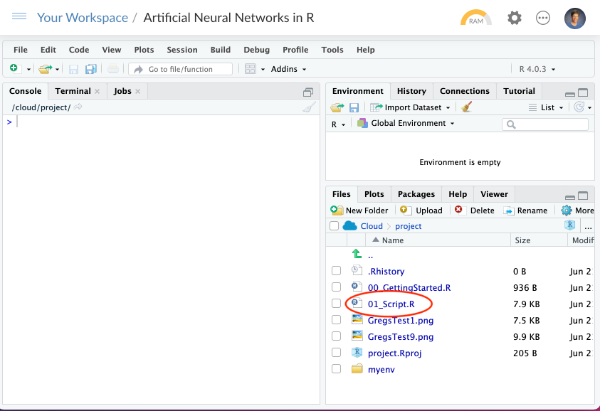Click the Upload button
The width and height of the screenshot is (600, 411).
click(421, 210)
